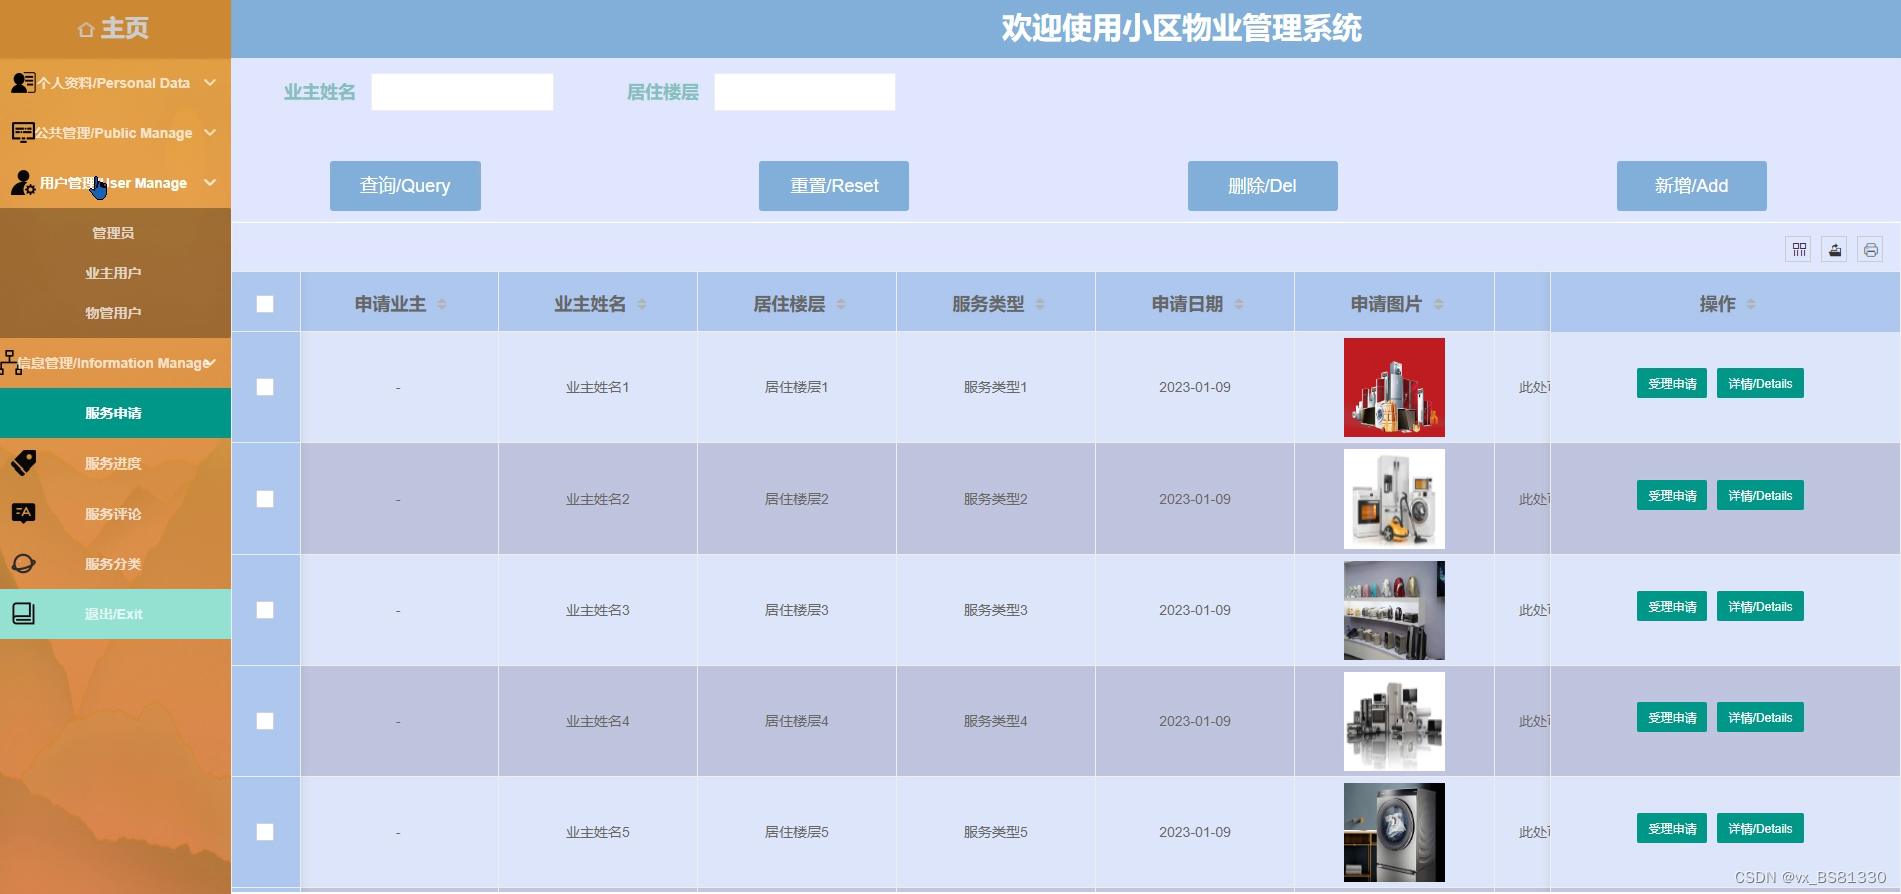Click 受理申请 for 业主姓名1 row
Screen dimensions: 1901x894
1672,383
